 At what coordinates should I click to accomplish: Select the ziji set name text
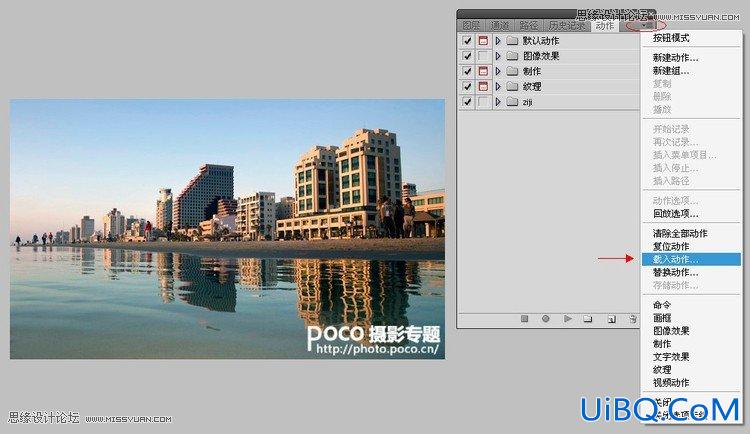click(x=528, y=102)
